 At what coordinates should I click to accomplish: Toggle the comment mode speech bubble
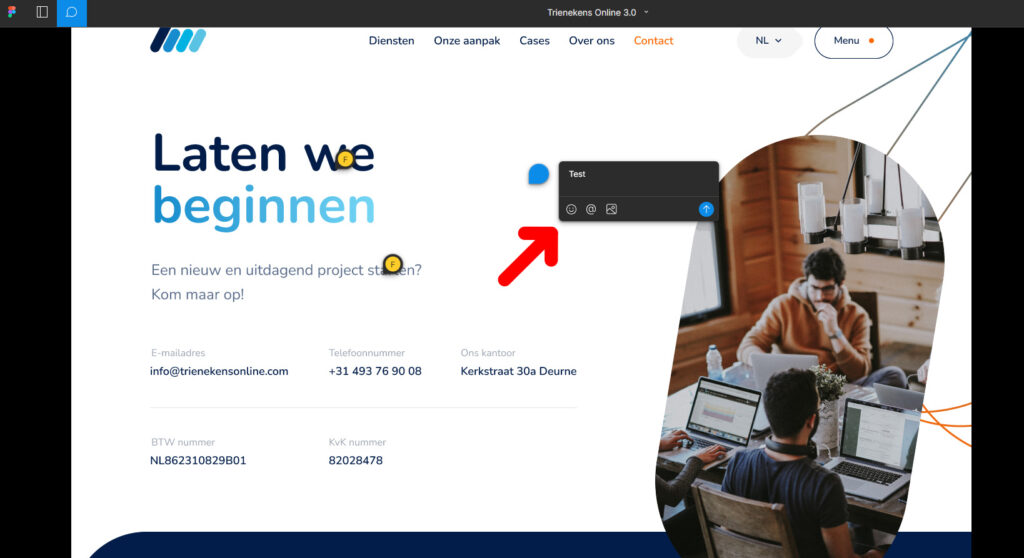coord(72,12)
